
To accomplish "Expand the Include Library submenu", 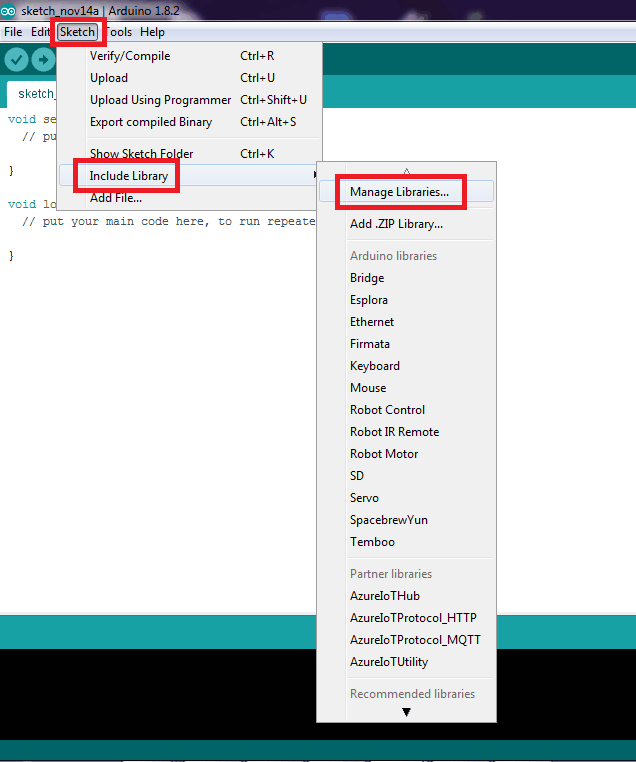I will tap(189, 175).
